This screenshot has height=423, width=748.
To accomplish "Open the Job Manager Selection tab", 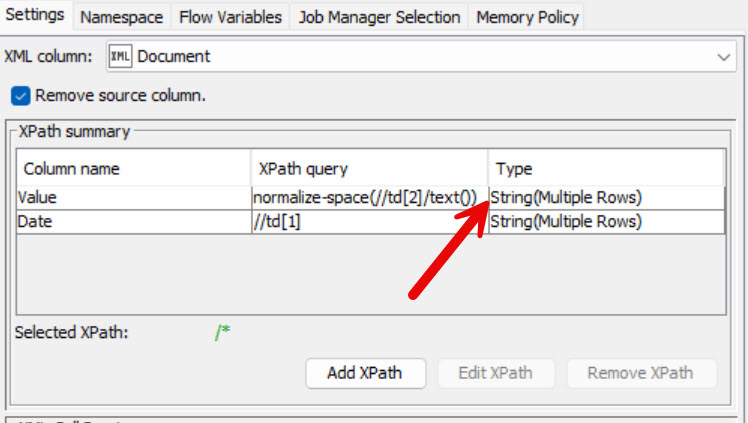I will [x=379, y=17].
